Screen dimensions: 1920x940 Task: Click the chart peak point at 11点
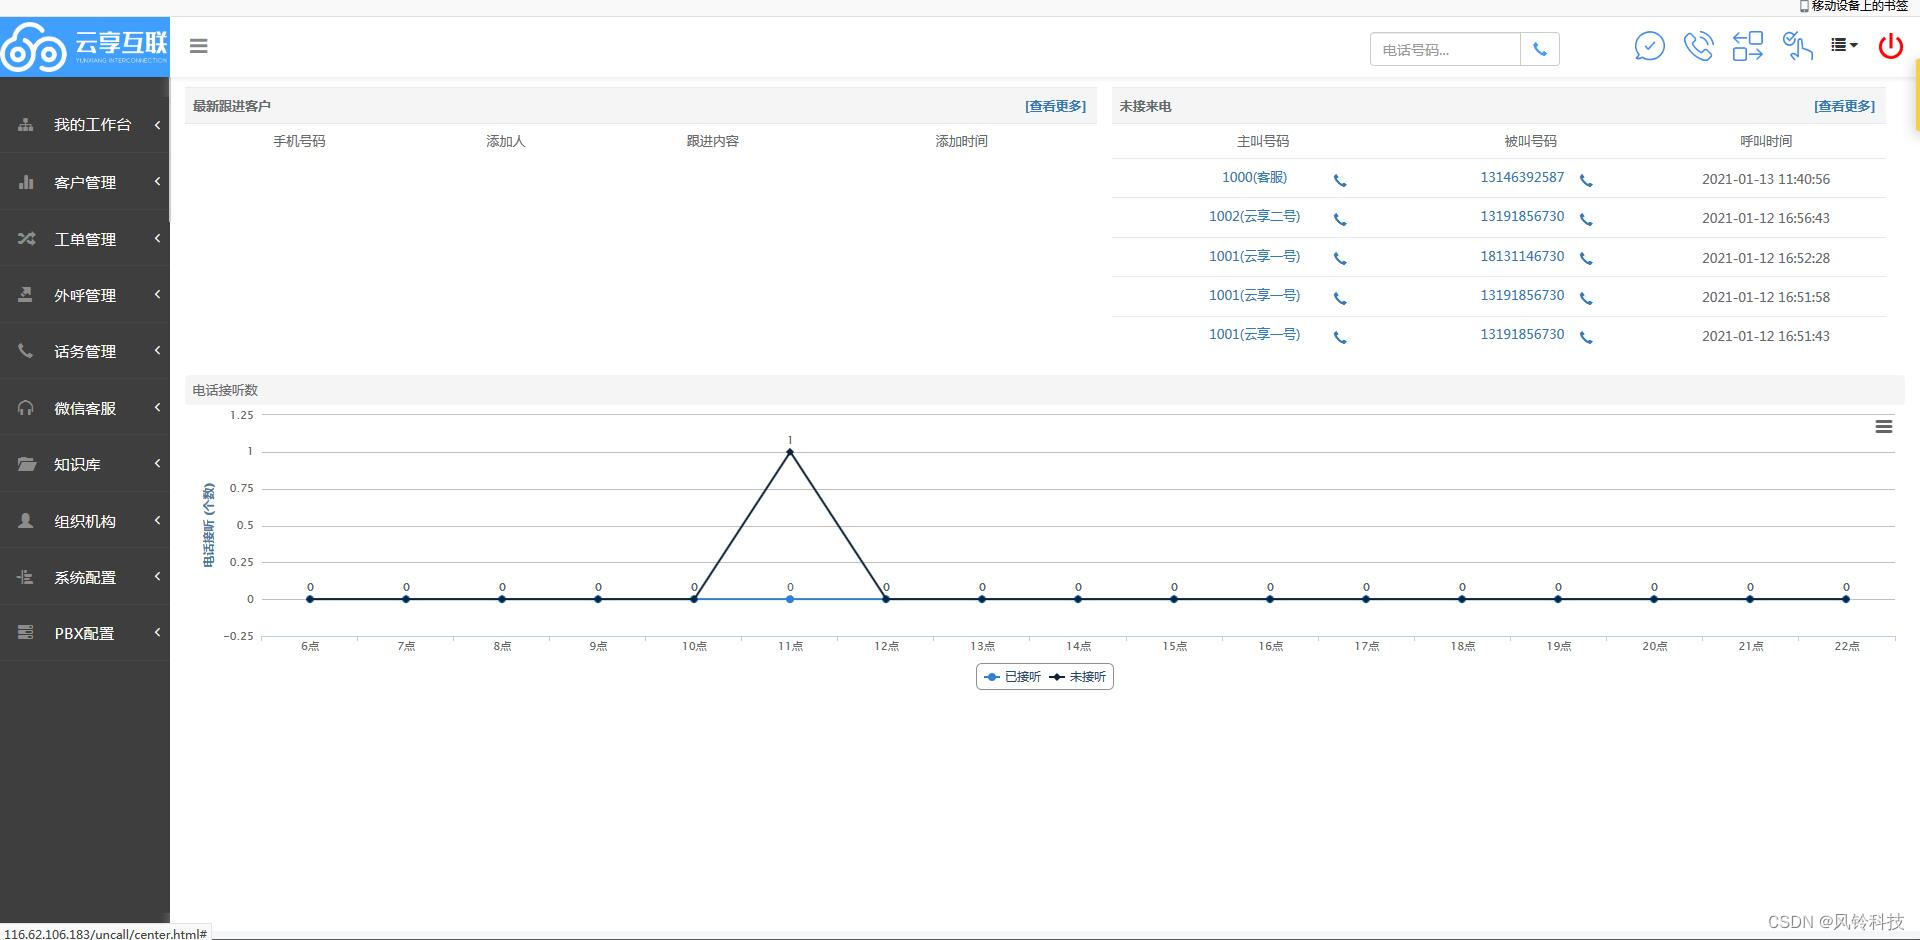click(790, 452)
